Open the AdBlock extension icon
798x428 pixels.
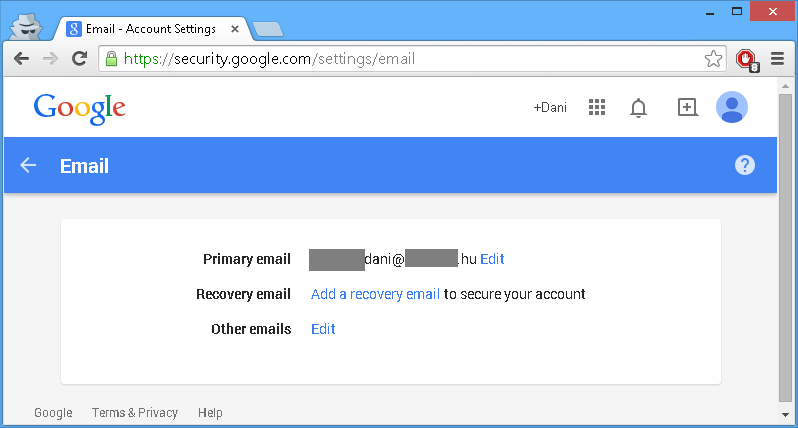747,60
